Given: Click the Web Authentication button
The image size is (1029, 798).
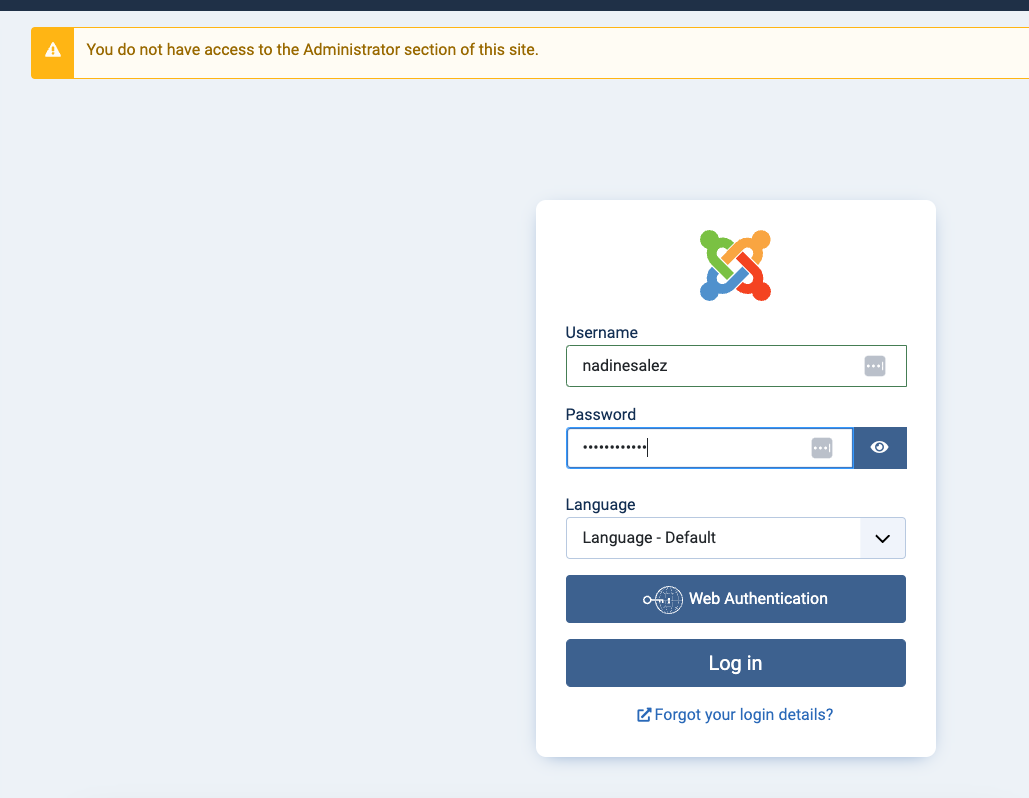Looking at the screenshot, I should coord(736,599).
